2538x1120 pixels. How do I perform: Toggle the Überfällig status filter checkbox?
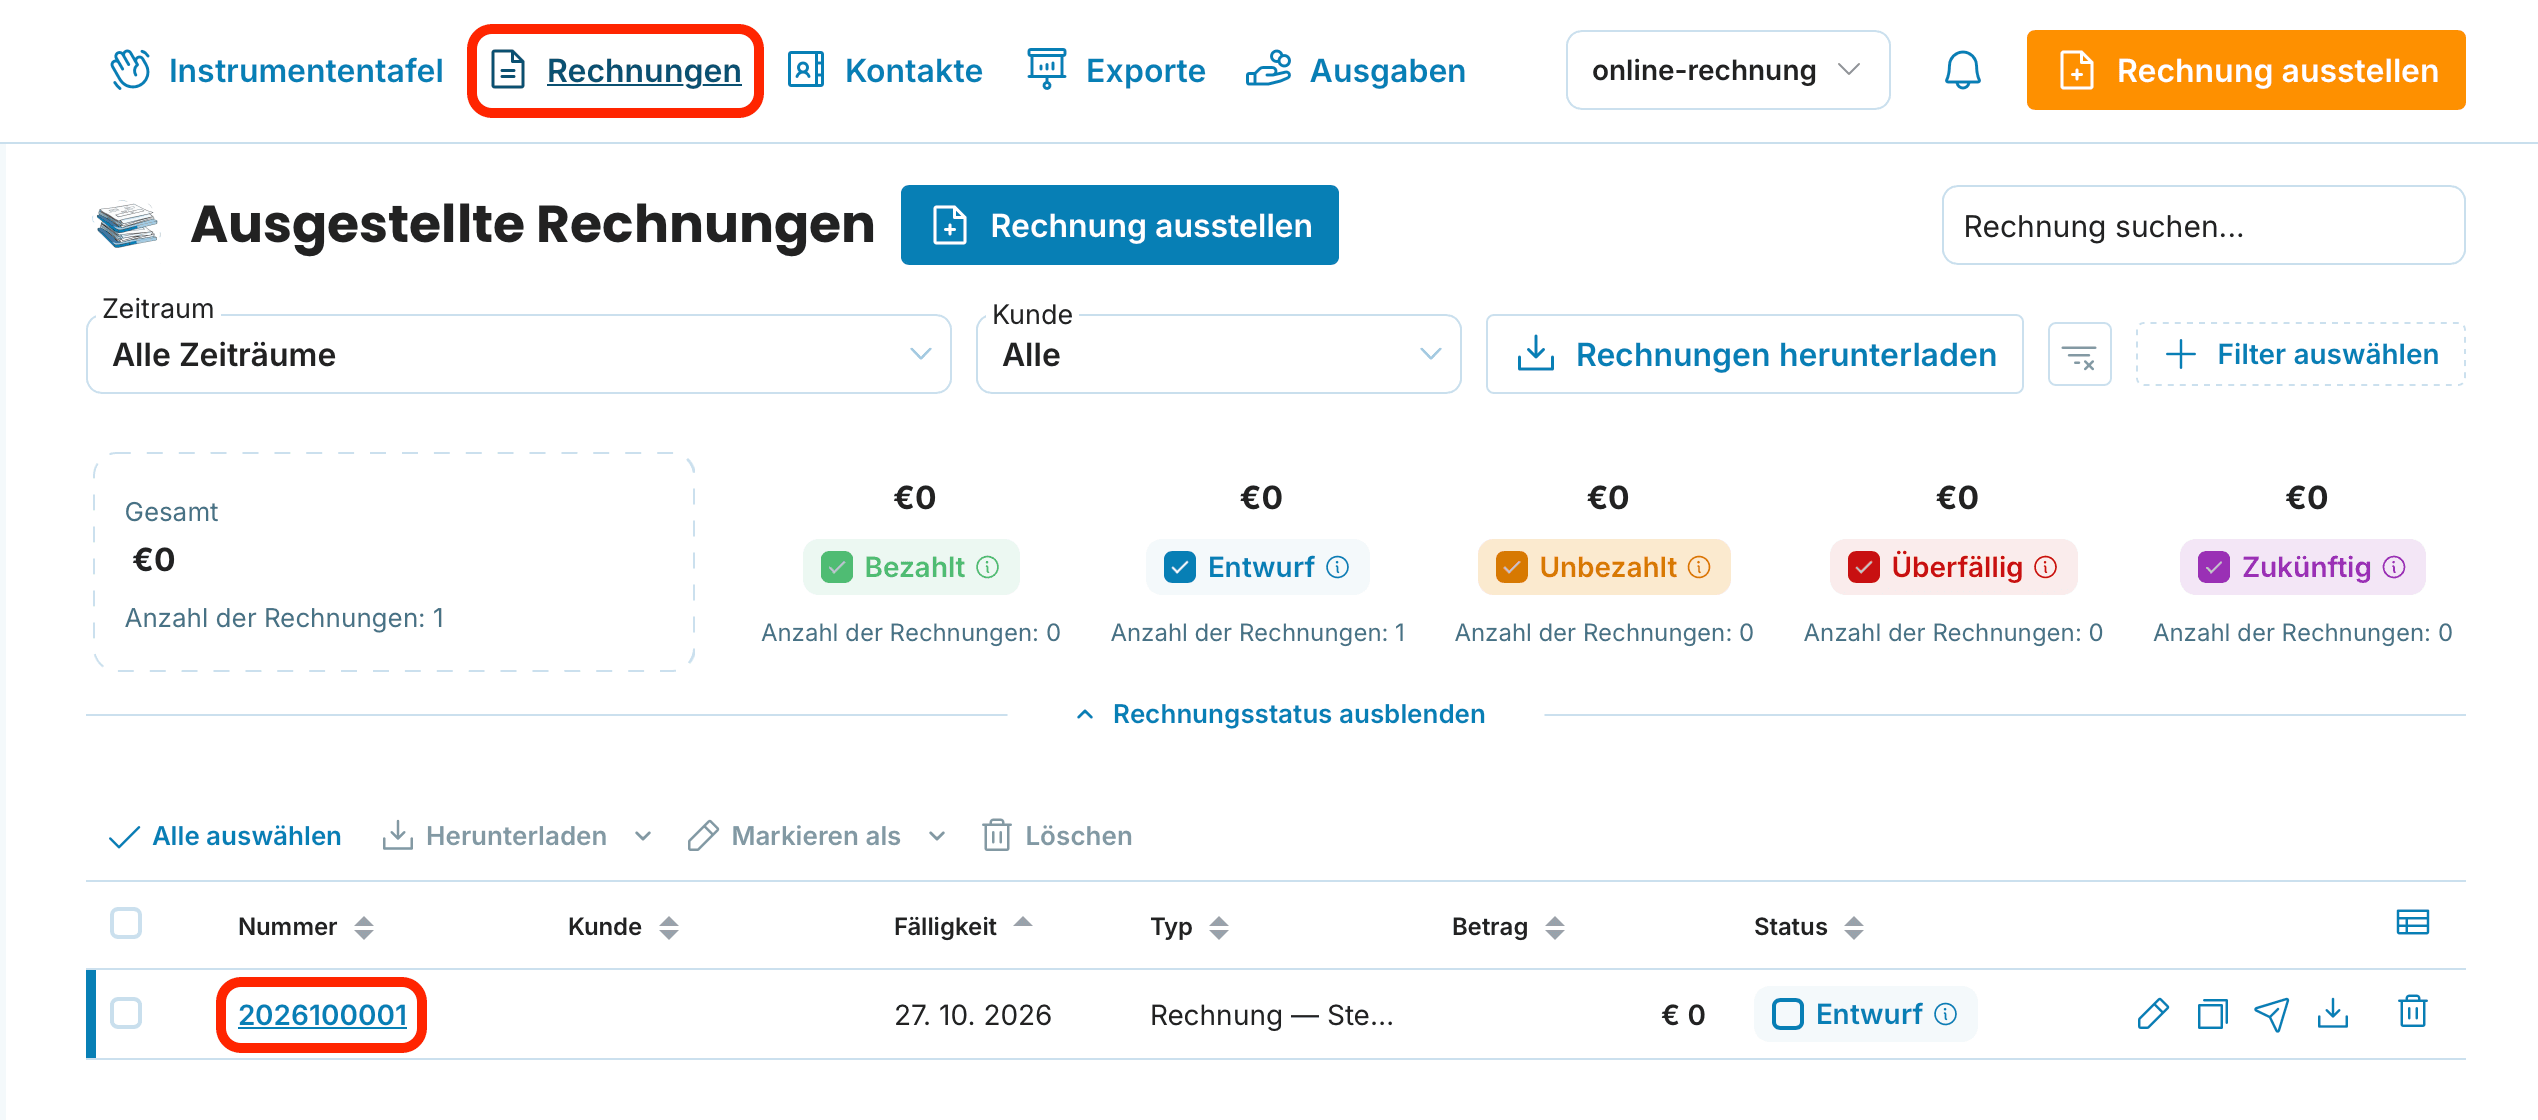click(x=1864, y=567)
